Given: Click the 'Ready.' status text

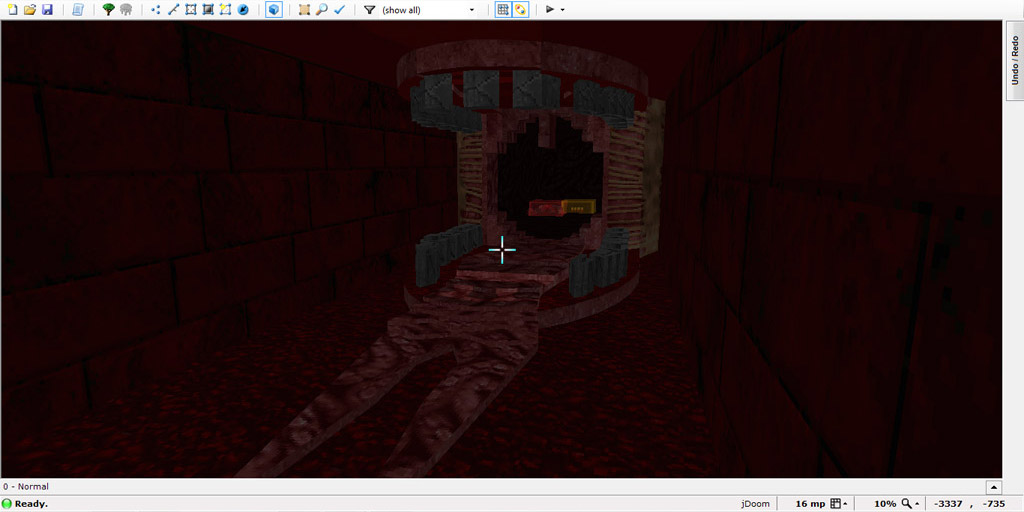Looking at the screenshot, I should [x=31, y=504].
